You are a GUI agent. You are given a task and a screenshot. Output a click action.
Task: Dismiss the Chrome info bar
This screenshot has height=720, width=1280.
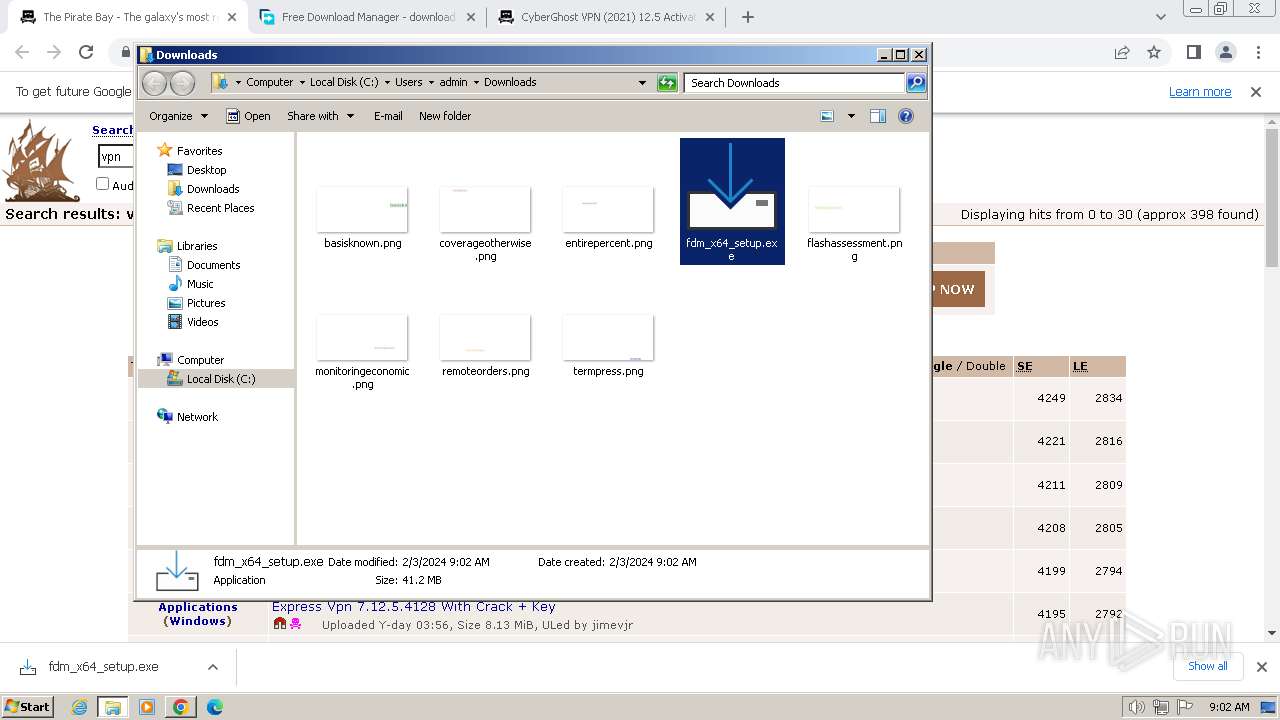pyautogui.click(x=1256, y=92)
